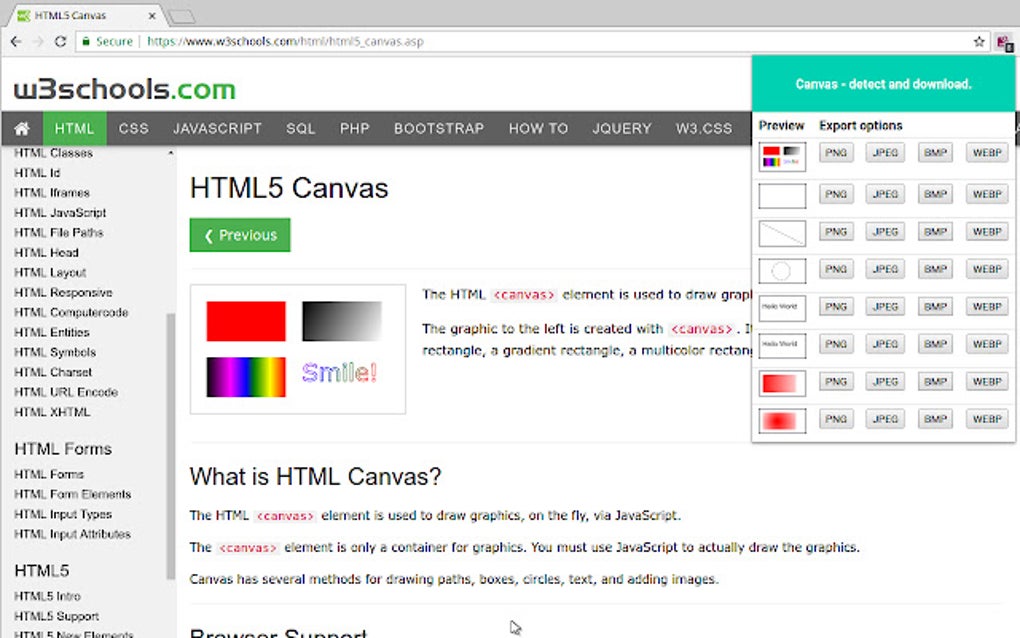Open the JAVASCRIPT navigation item
The width and height of the screenshot is (1020, 638).
217,128
